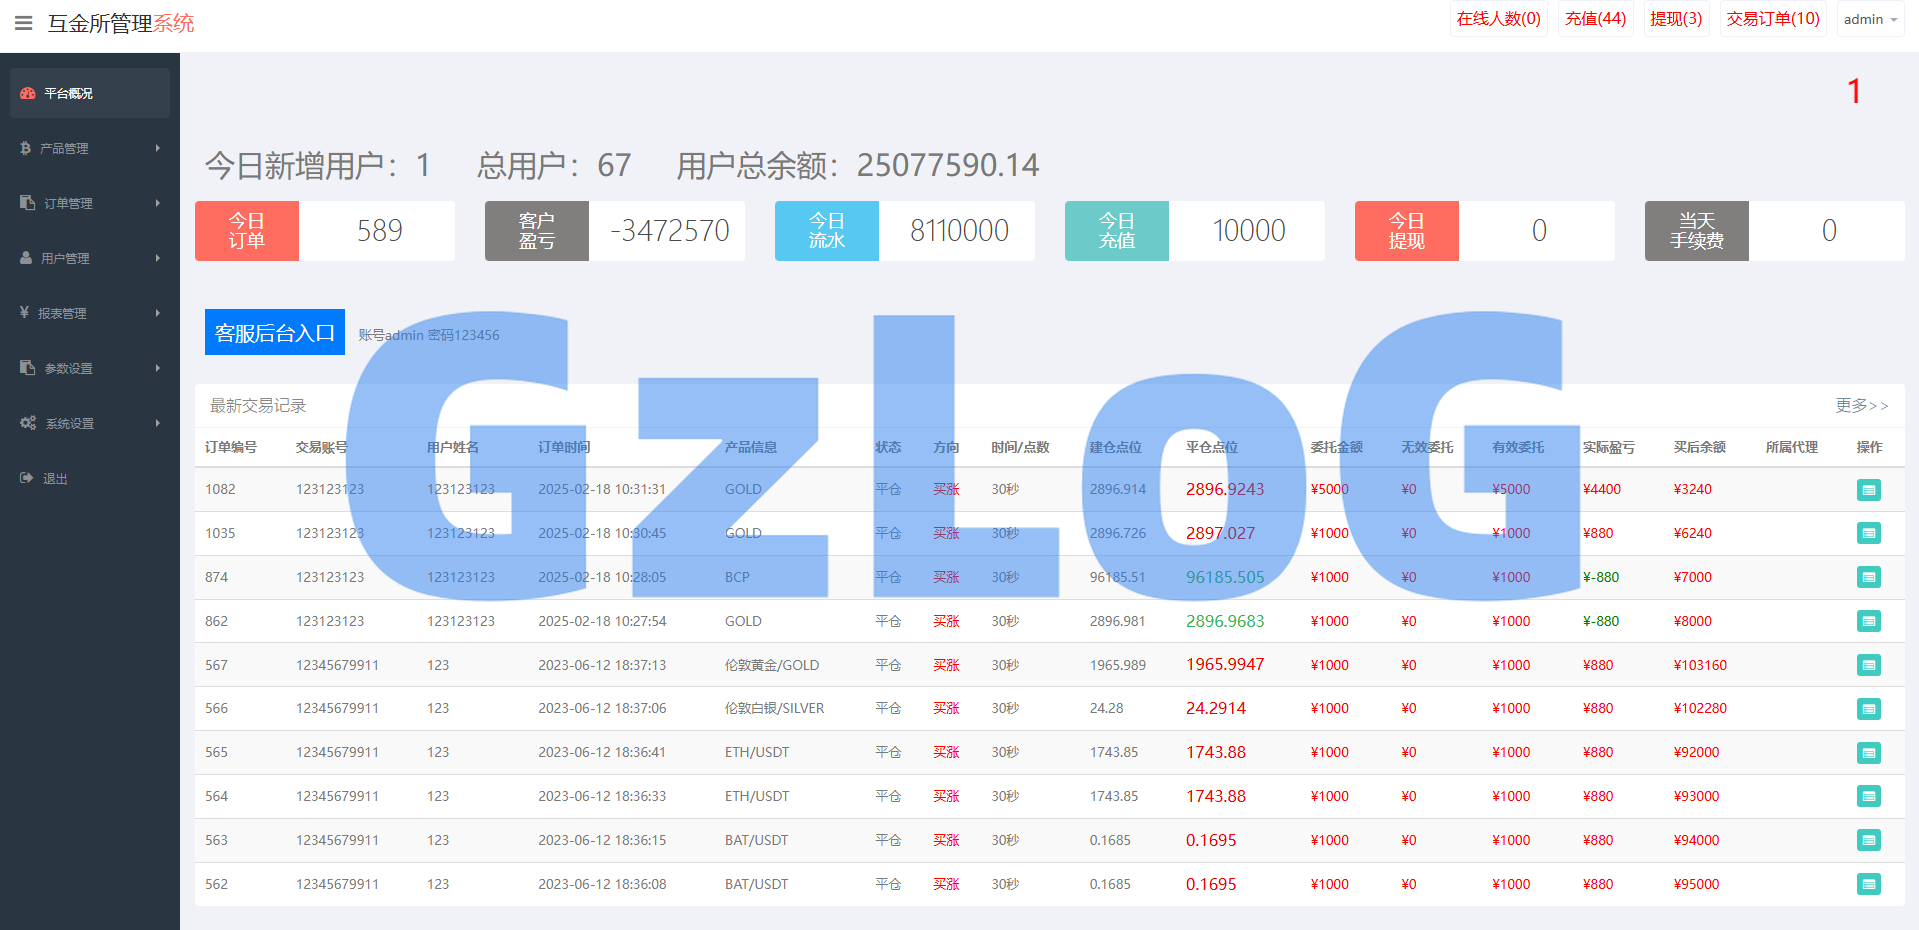This screenshot has width=1919, height=930.
Task: Click the gears icon beside 系统设置
Action: [28, 423]
